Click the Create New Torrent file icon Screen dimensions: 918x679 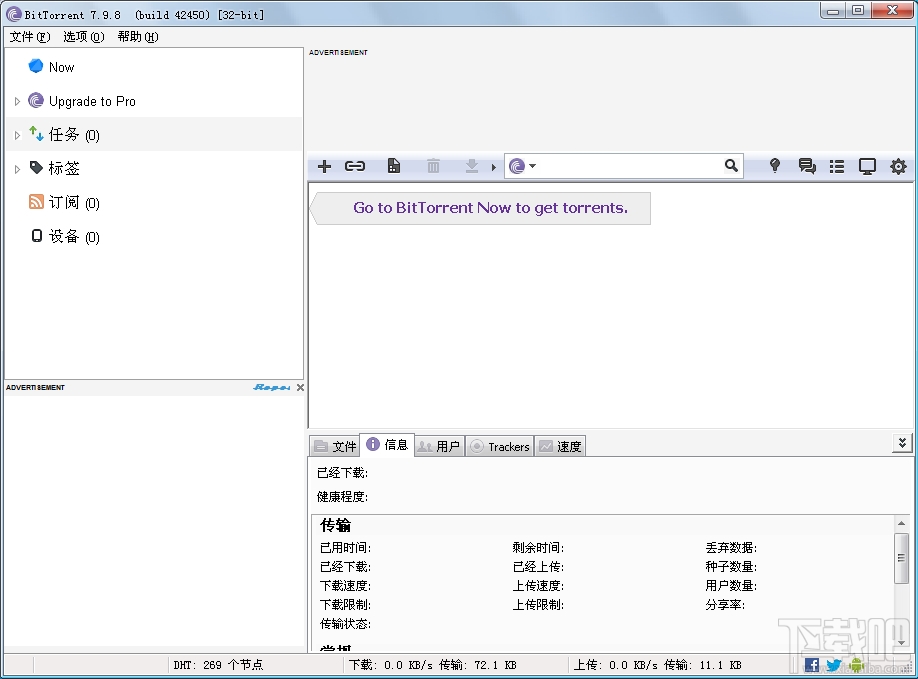(x=394, y=166)
